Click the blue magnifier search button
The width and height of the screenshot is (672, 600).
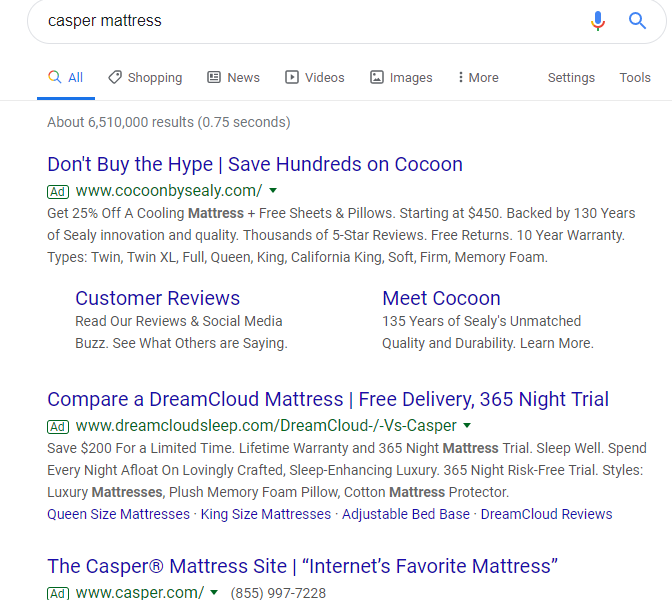click(x=637, y=21)
